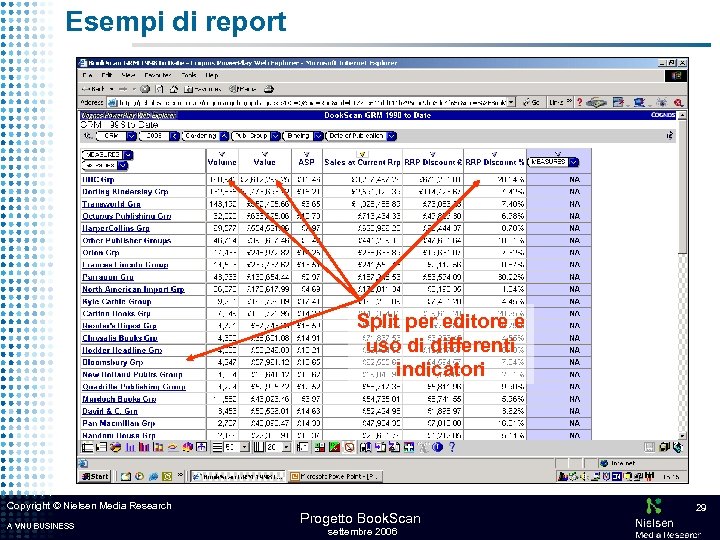Click the IE Print icon
Image resolution: width=720 pixels, height=540 pixels.
point(269,89)
